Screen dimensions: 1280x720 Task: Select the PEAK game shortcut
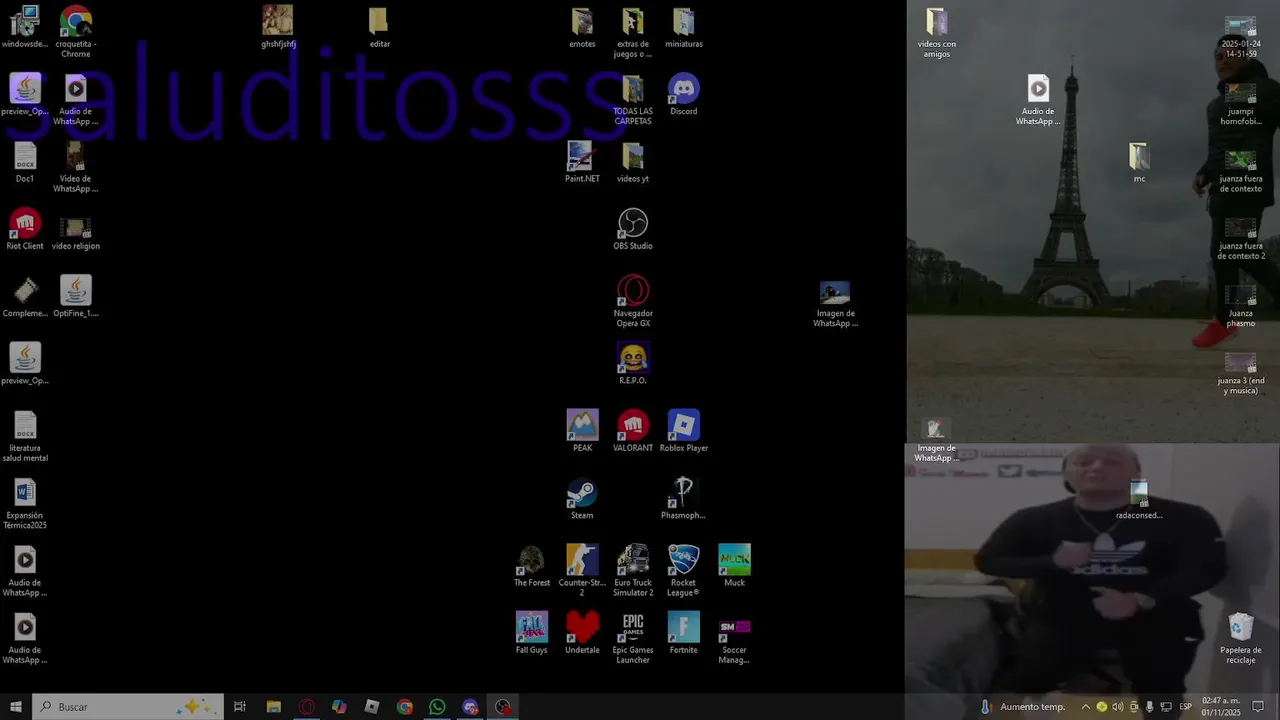coord(582,431)
